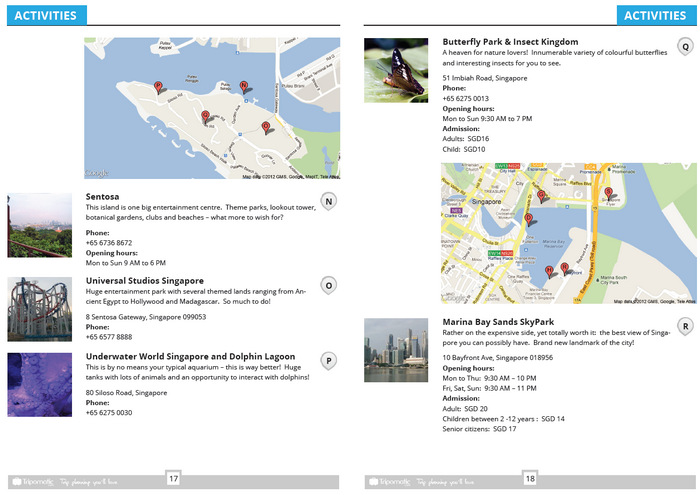Click the Tripomatic logo in page 17 footer
700x495 pixels.
click(27, 481)
